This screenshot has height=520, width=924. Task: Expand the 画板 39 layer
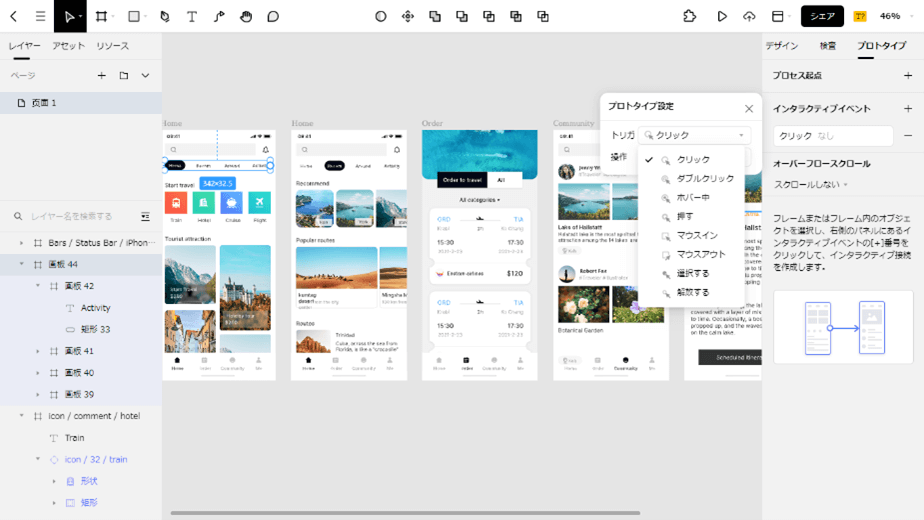(38, 394)
